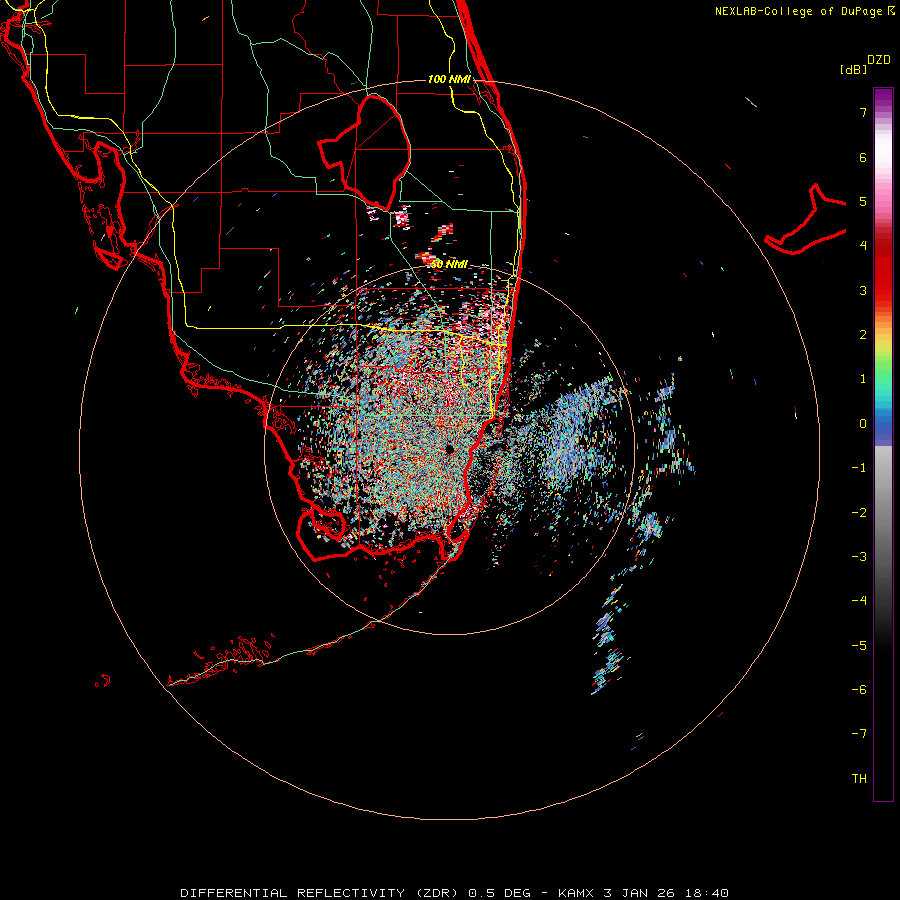Screen dimensions: 900x900
Task: Click the 4 value on the color scale
Action: pyautogui.click(x=863, y=246)
